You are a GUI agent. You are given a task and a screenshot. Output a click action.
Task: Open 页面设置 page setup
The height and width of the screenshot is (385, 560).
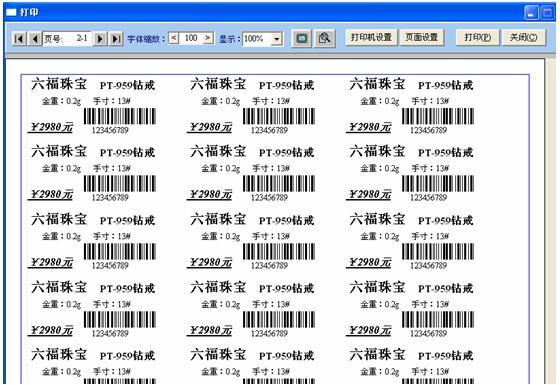pos(422,37)
